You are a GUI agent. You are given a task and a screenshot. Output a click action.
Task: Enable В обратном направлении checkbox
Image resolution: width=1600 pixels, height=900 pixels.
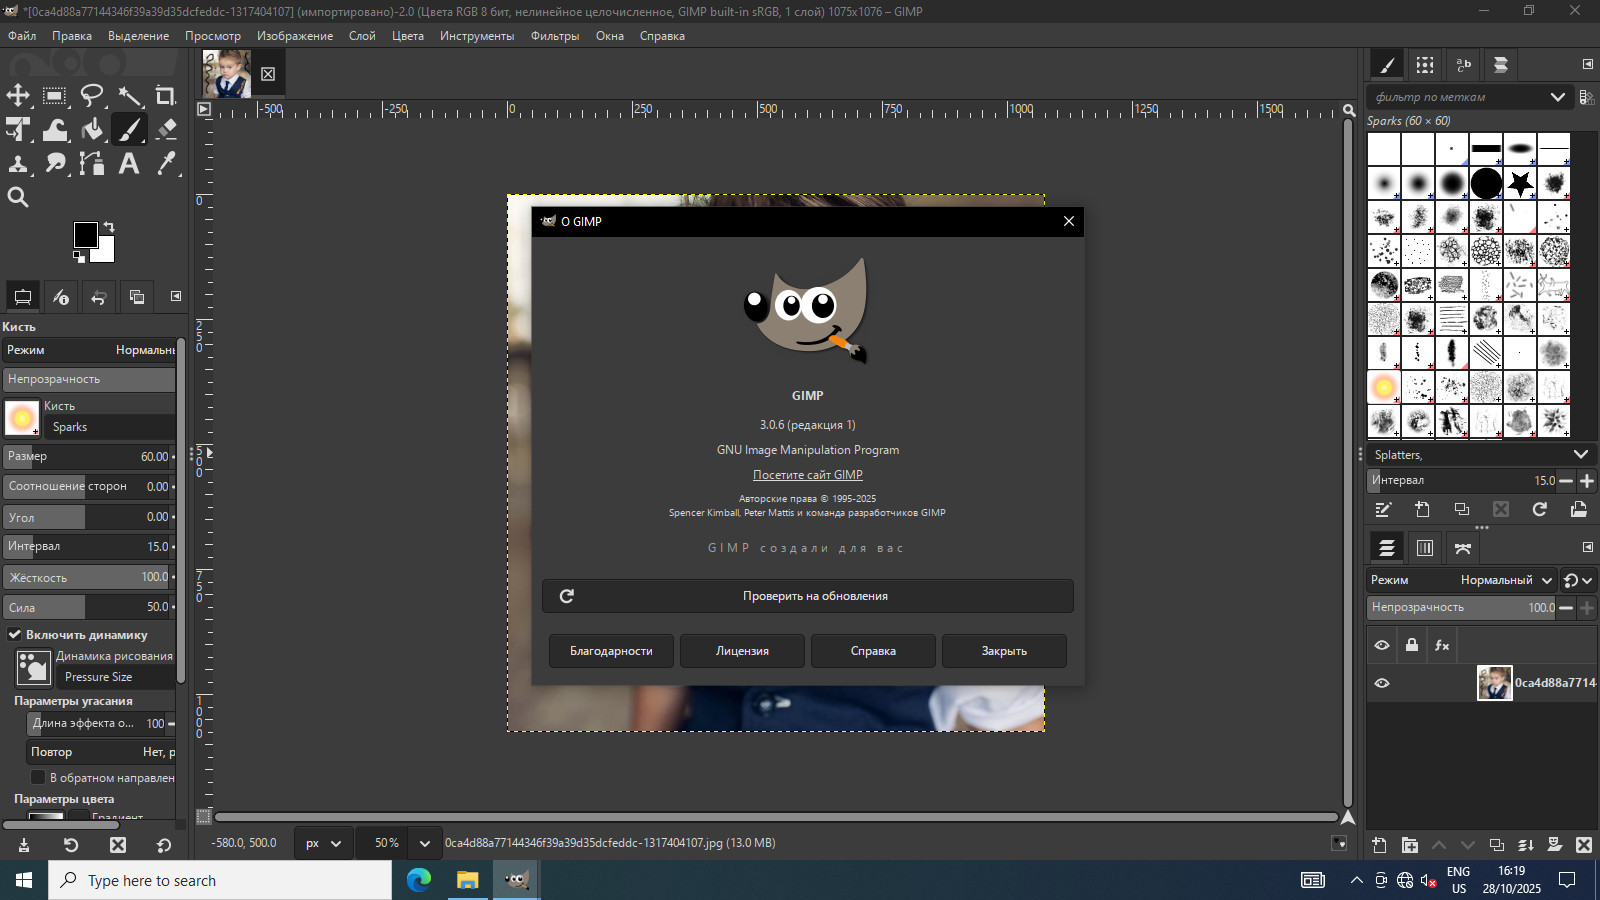click(x=38, y=777)
